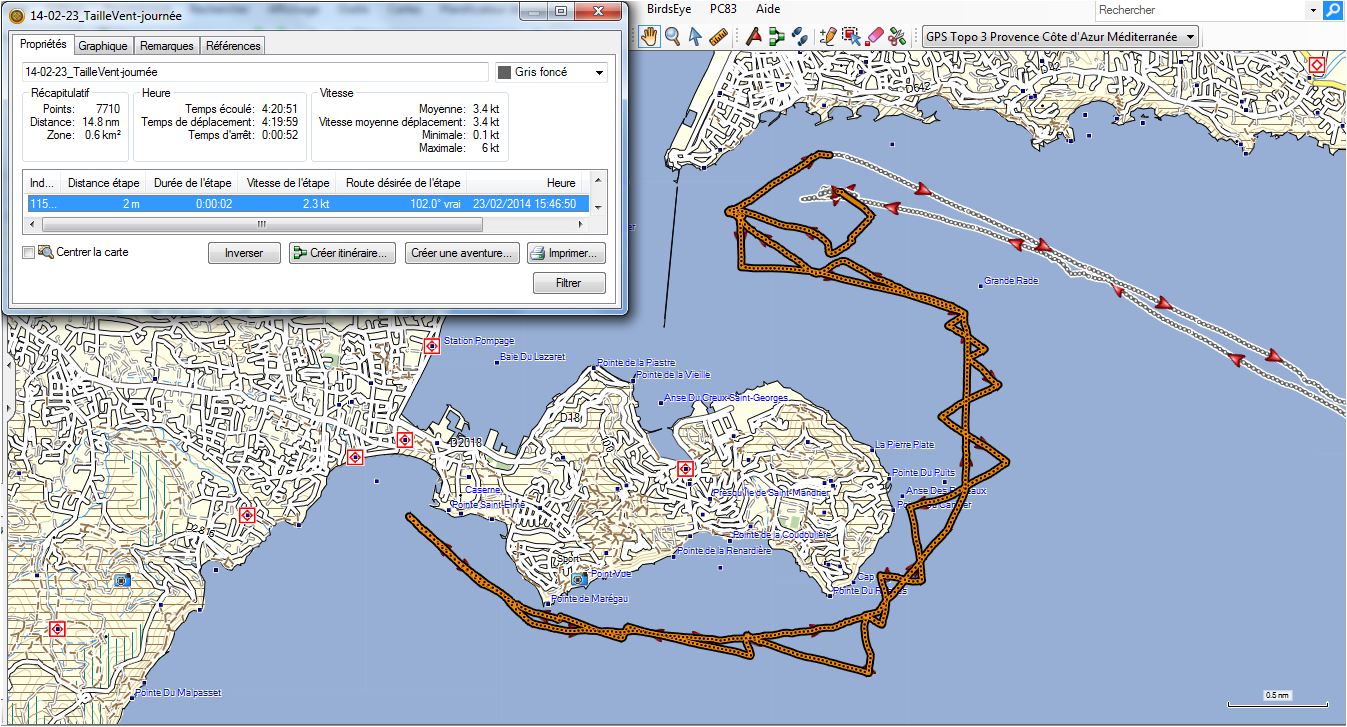Select the New Route tool
1347x727 pixels.
pyautogui.click(x=777, y=36)
